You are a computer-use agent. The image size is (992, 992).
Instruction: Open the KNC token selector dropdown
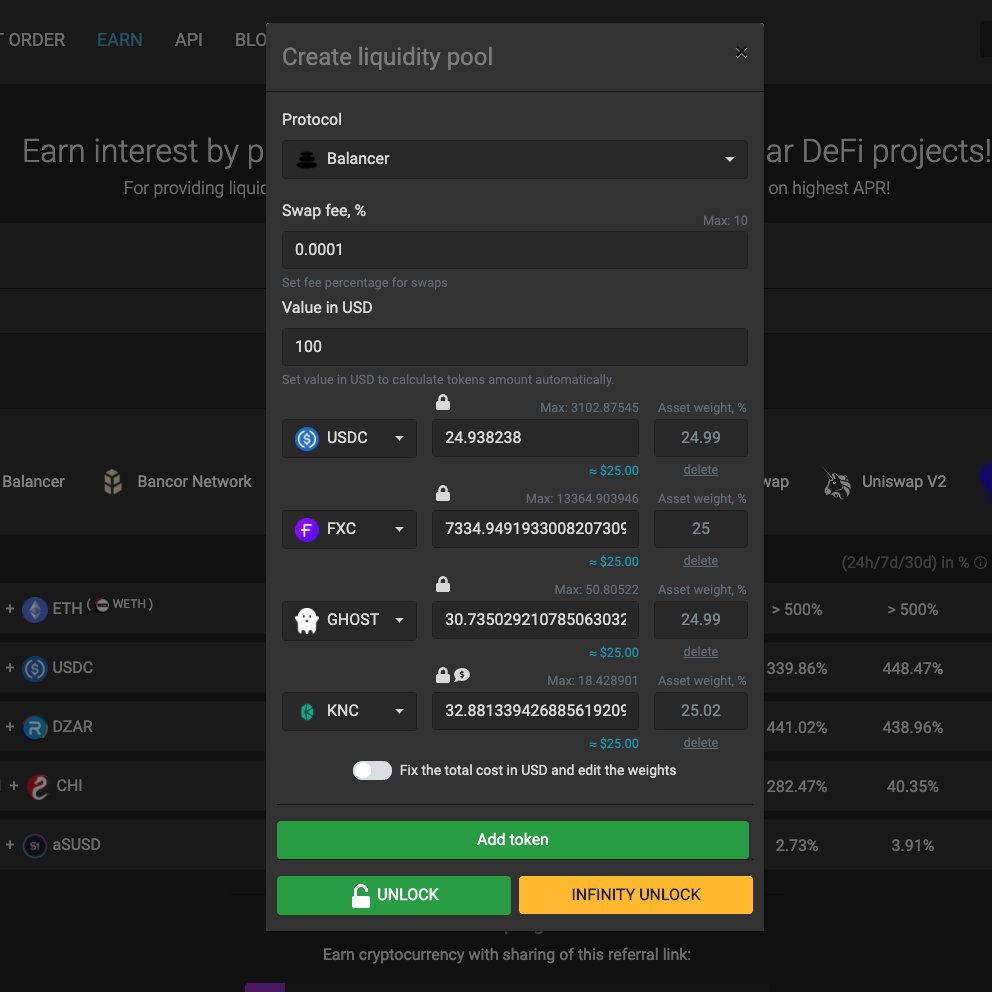(349, 711)
